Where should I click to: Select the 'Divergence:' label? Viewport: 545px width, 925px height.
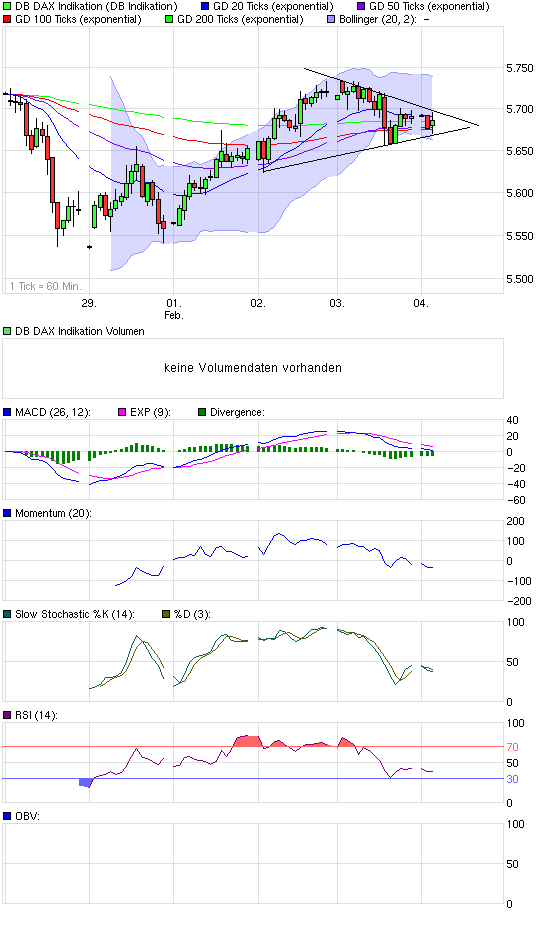[x=237, y=412]
